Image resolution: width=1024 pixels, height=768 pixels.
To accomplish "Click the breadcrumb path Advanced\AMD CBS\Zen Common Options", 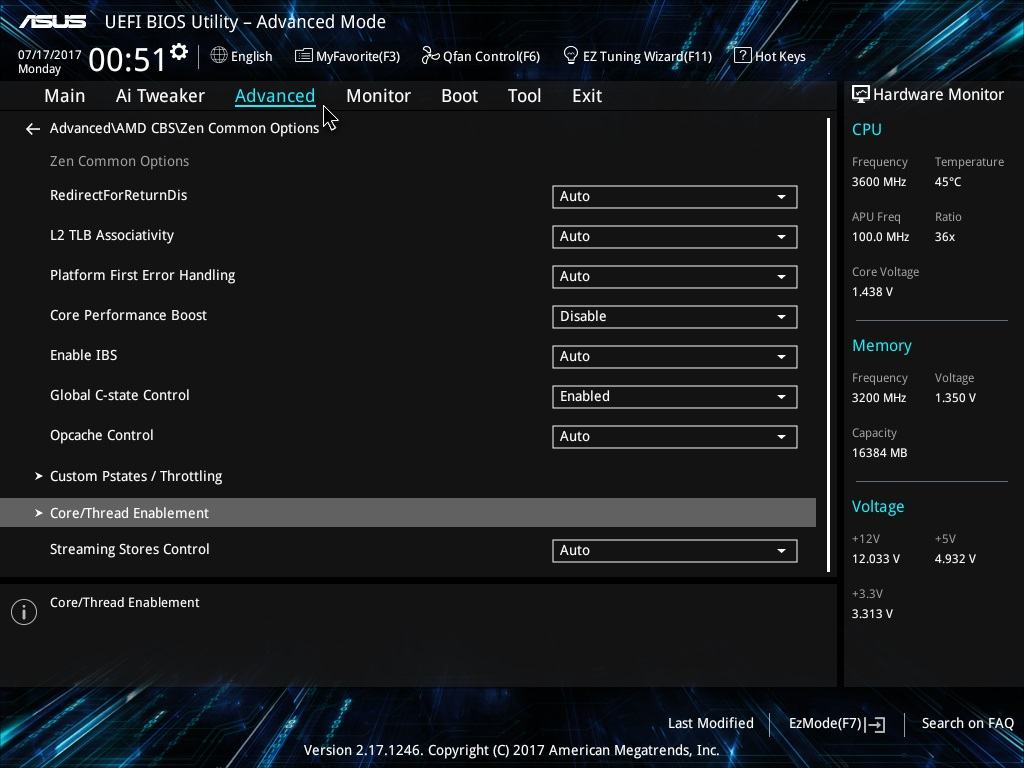I will pyautogui.click(x=184, y=128).
